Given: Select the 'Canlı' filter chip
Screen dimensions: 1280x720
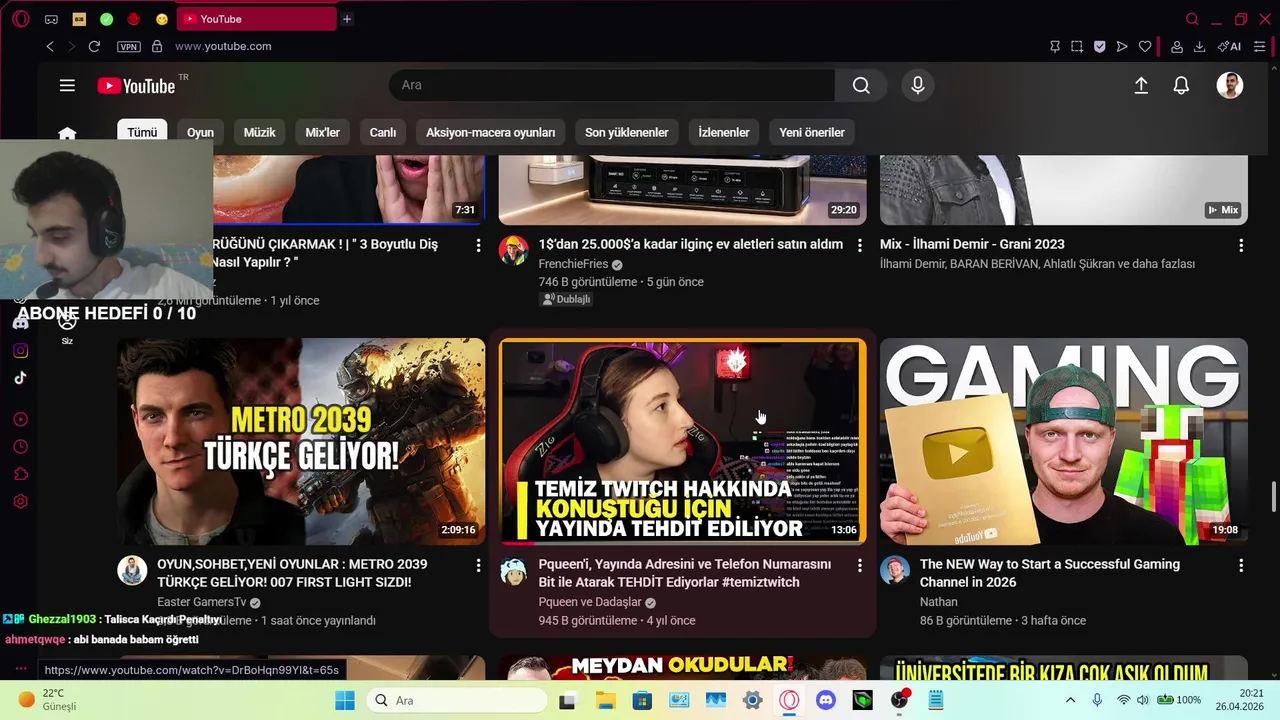Looking at the screenshot, I should point(383,132).
